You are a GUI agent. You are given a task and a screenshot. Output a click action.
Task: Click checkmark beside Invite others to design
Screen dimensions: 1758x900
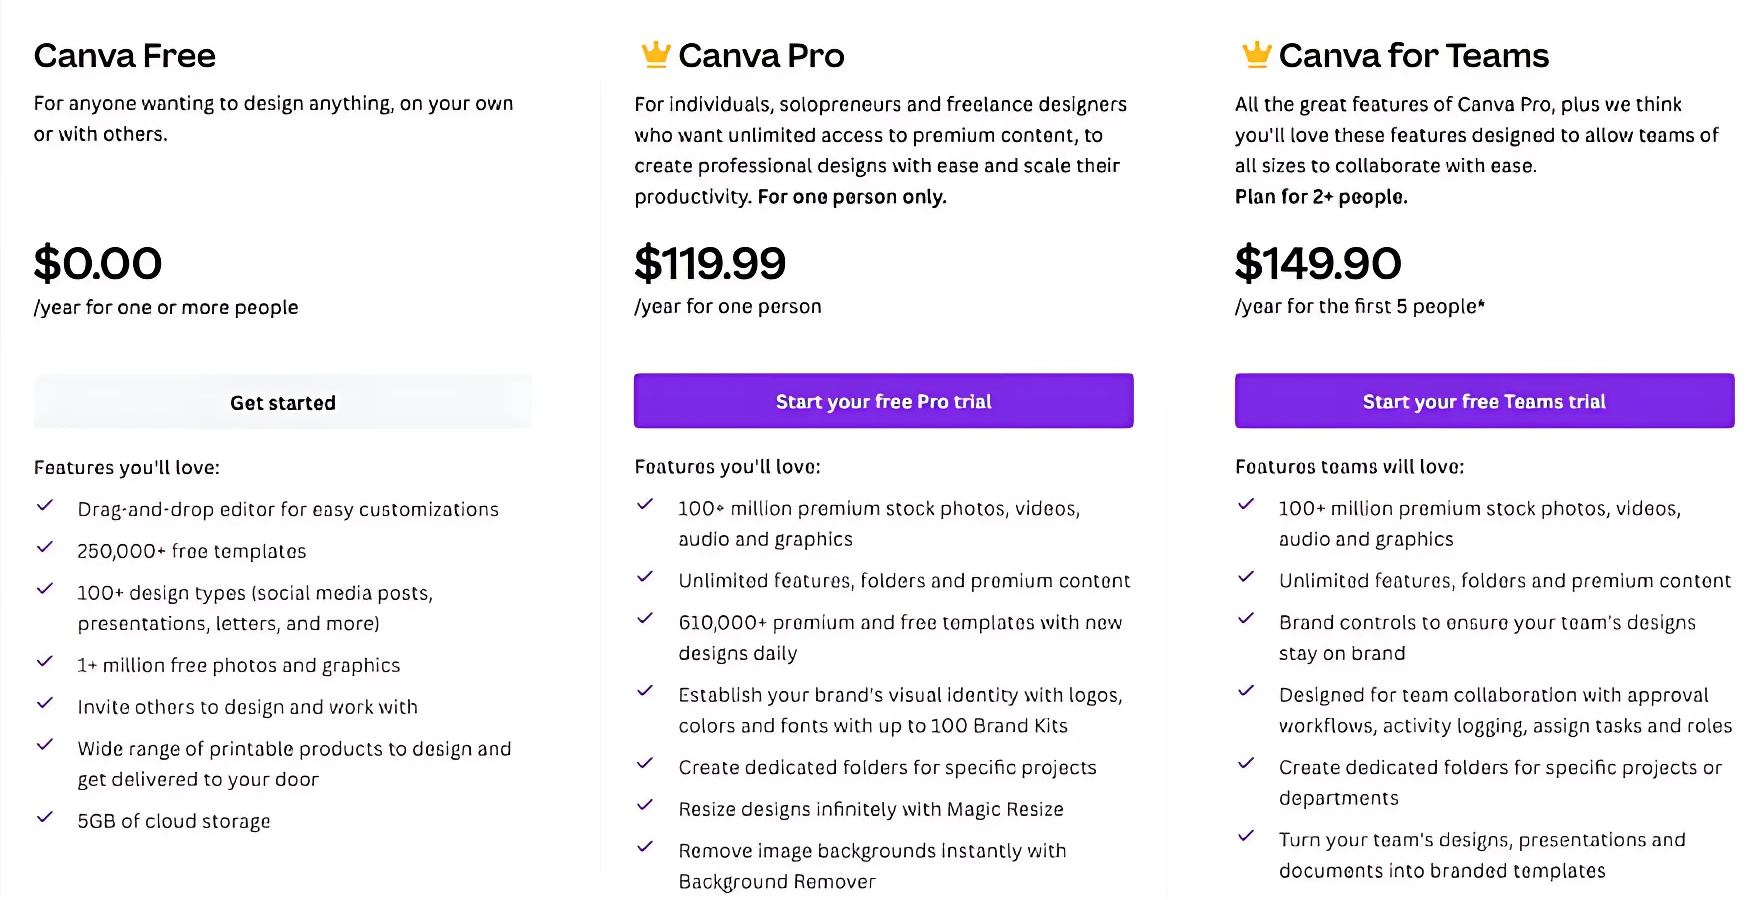[45, 704]
